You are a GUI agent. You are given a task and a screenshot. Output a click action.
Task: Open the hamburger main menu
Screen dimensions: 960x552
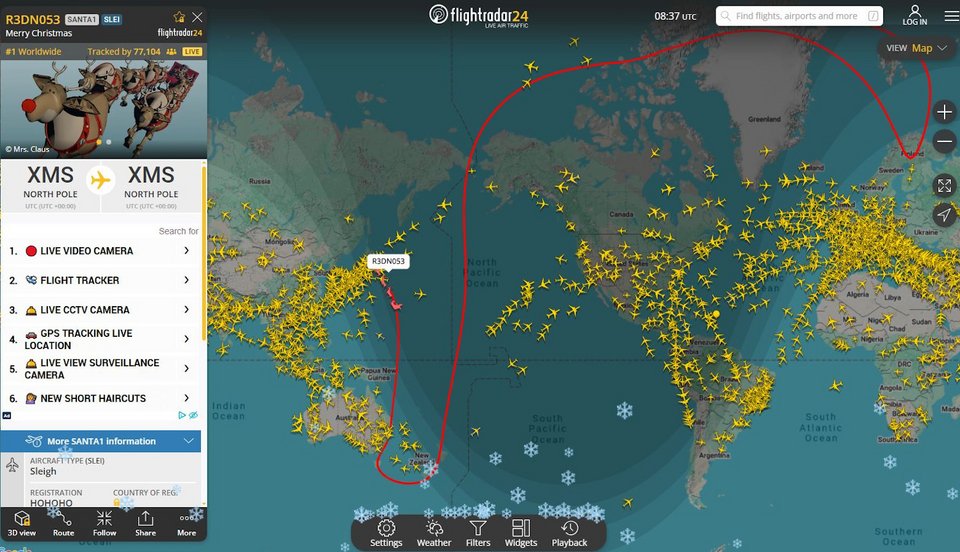950,16
